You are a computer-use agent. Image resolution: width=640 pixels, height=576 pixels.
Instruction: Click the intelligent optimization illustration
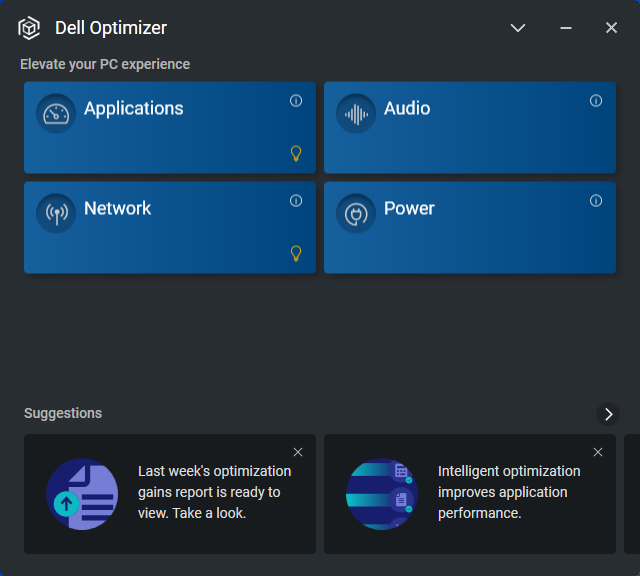coord(382,494)
